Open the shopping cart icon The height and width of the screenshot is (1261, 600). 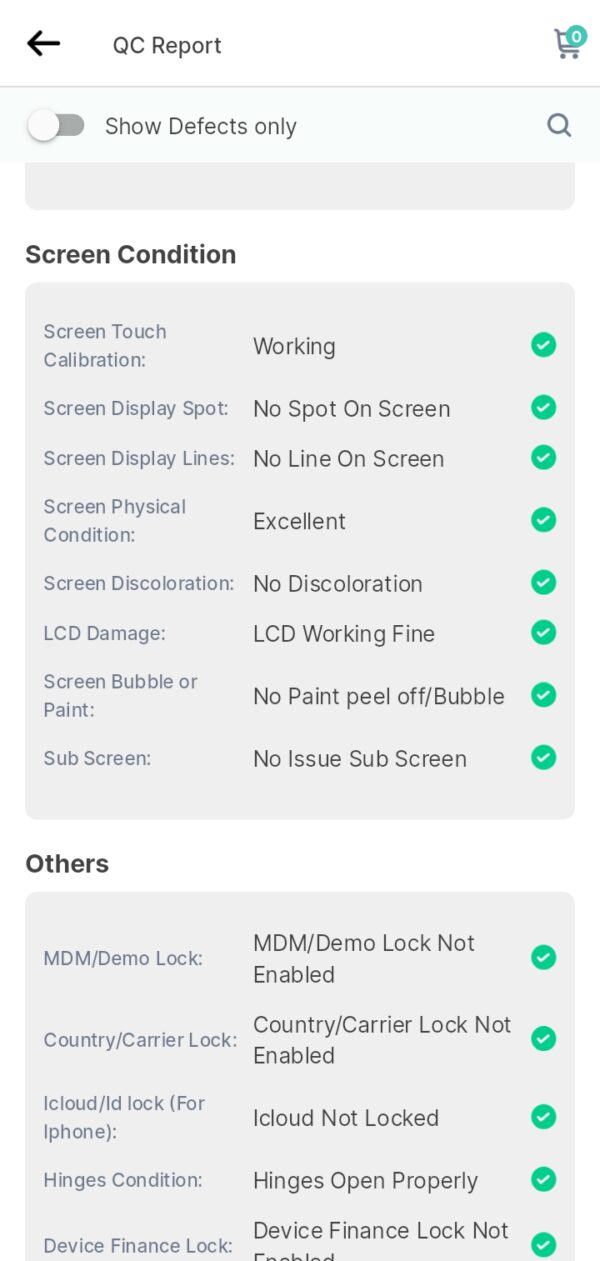[569, 43]
